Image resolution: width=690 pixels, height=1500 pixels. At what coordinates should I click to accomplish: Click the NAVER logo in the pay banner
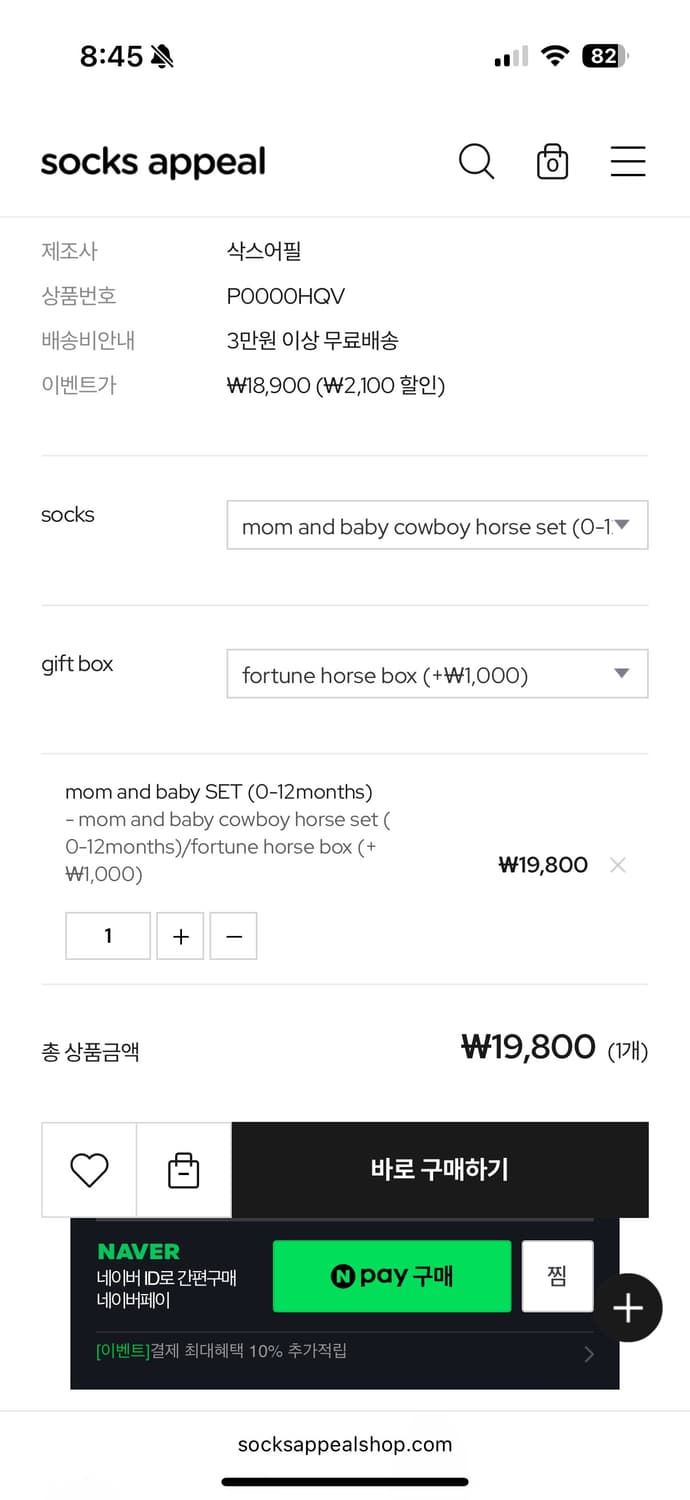(139, 1251)
